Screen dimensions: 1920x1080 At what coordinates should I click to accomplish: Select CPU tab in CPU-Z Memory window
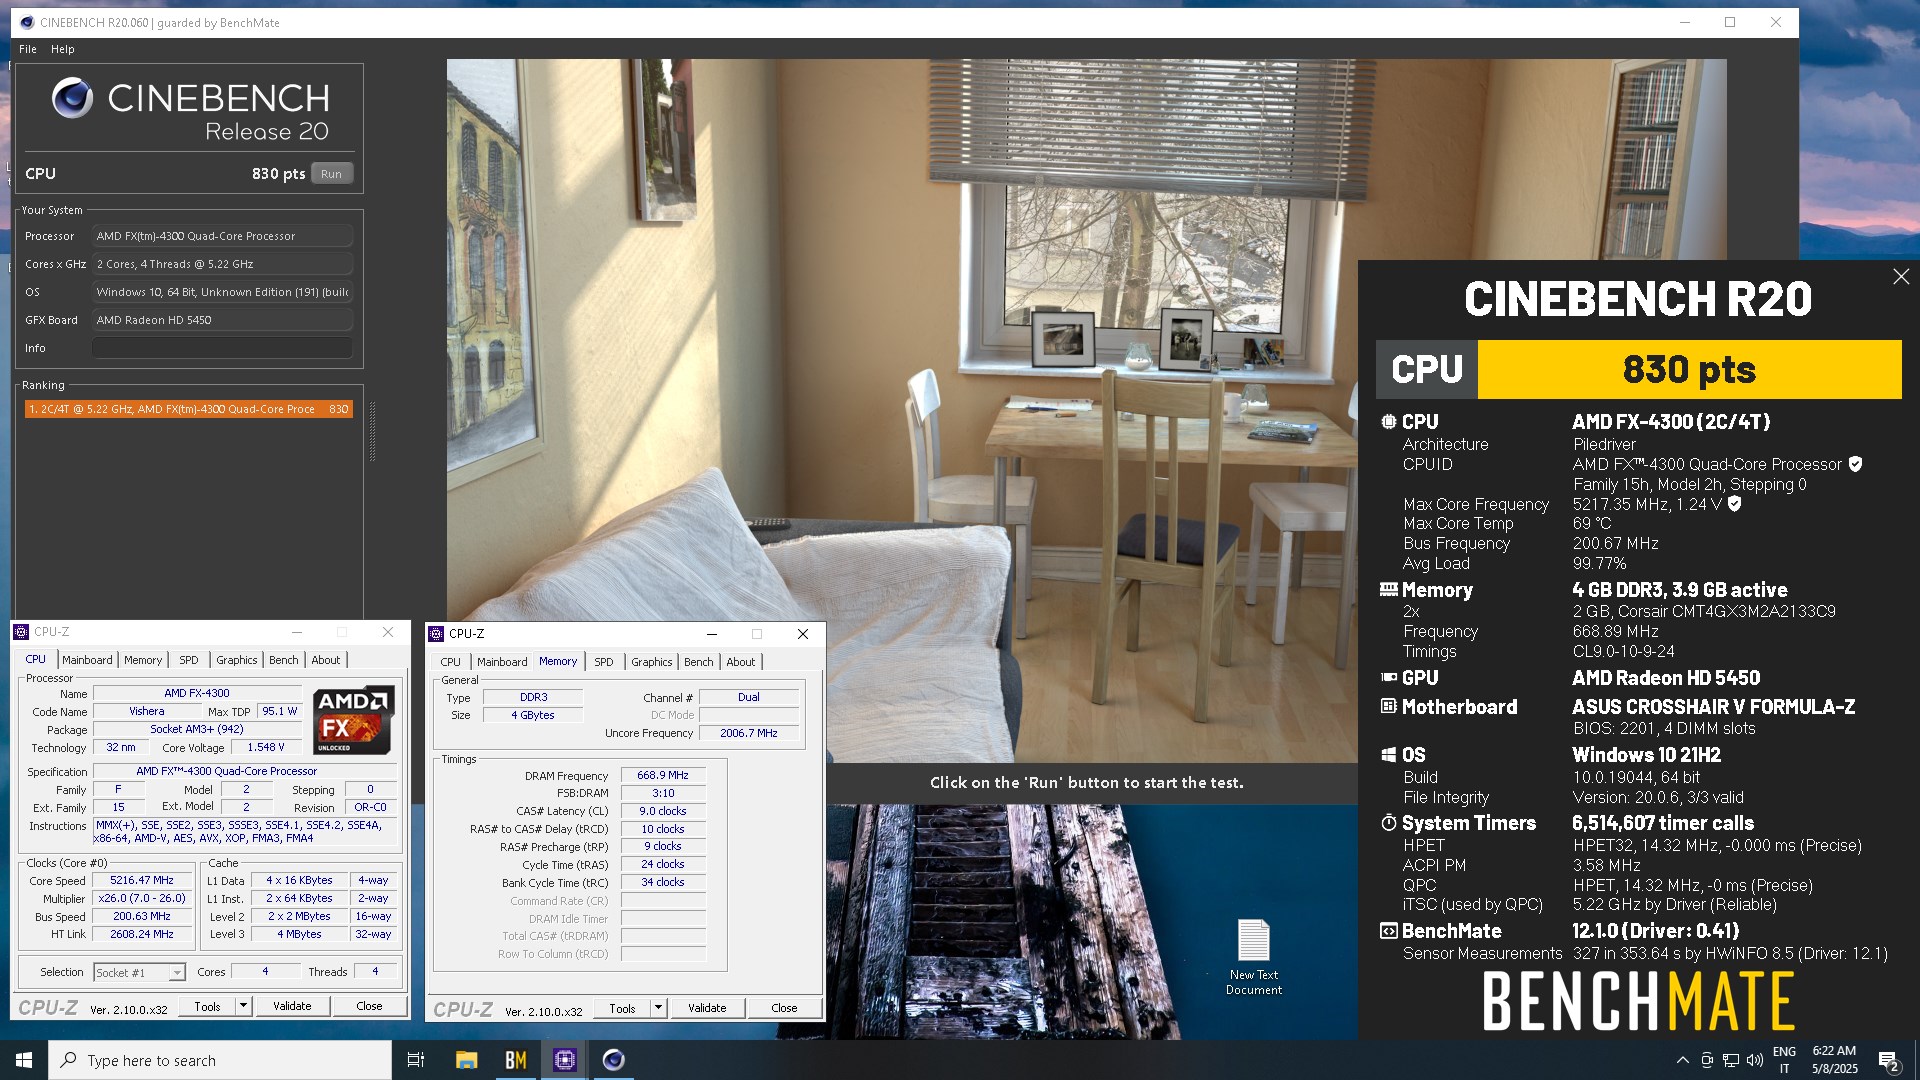pyautogui.click(x=451, y=662)
